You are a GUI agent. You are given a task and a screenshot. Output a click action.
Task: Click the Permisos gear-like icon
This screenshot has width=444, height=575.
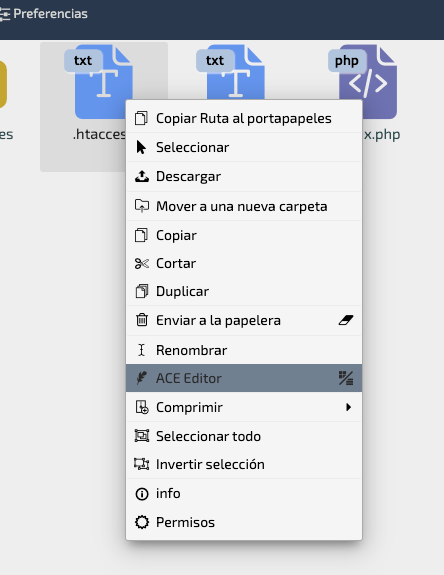click(142, 522)
